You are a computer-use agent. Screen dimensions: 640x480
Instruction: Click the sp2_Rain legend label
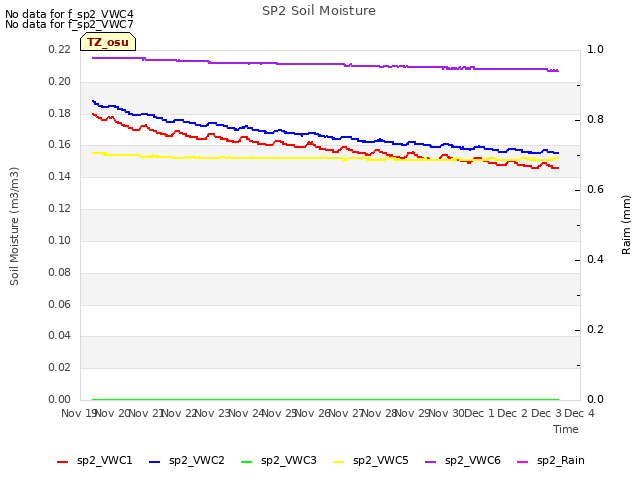561,460
